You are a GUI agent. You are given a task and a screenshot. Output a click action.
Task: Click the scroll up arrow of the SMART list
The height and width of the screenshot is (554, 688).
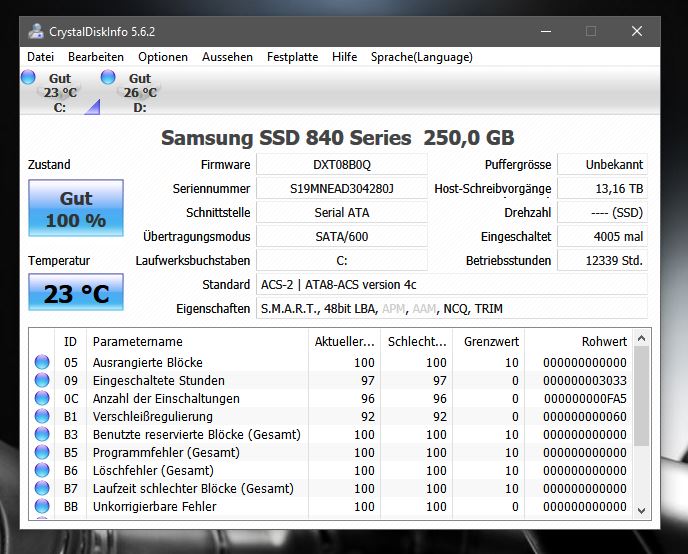[641, 338]
